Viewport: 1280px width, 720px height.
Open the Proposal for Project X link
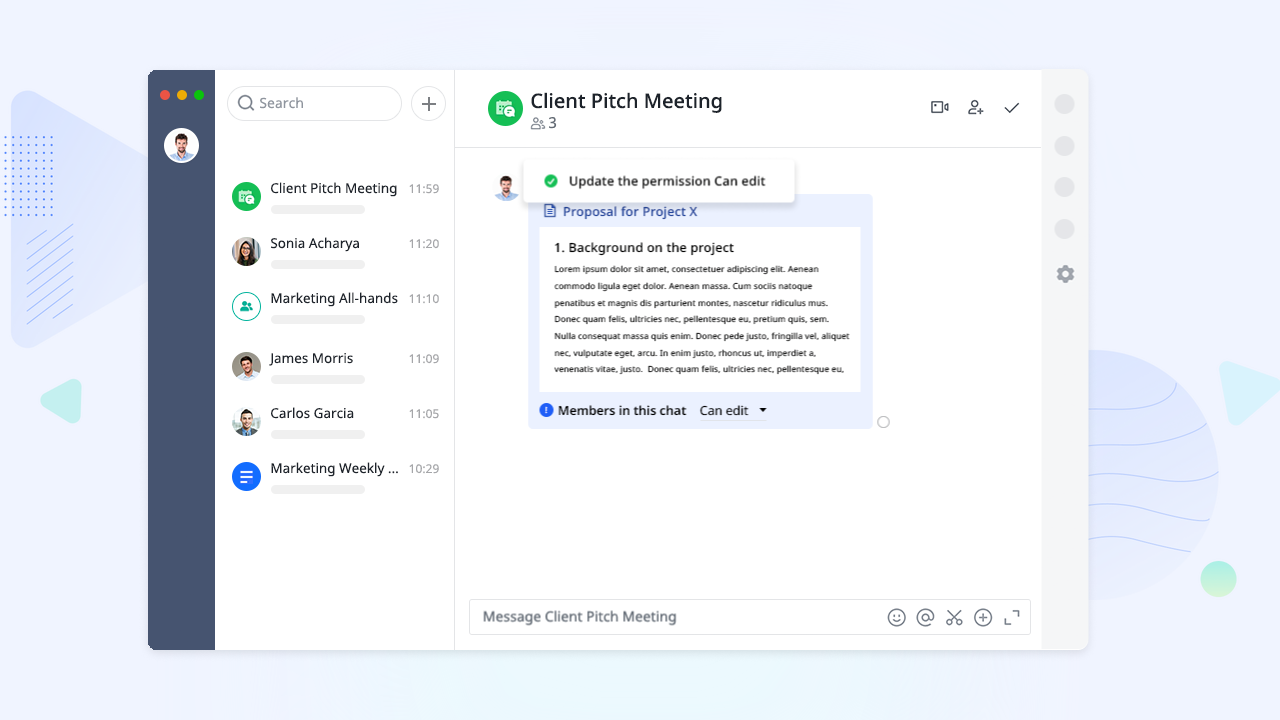[x=629, y=212]
